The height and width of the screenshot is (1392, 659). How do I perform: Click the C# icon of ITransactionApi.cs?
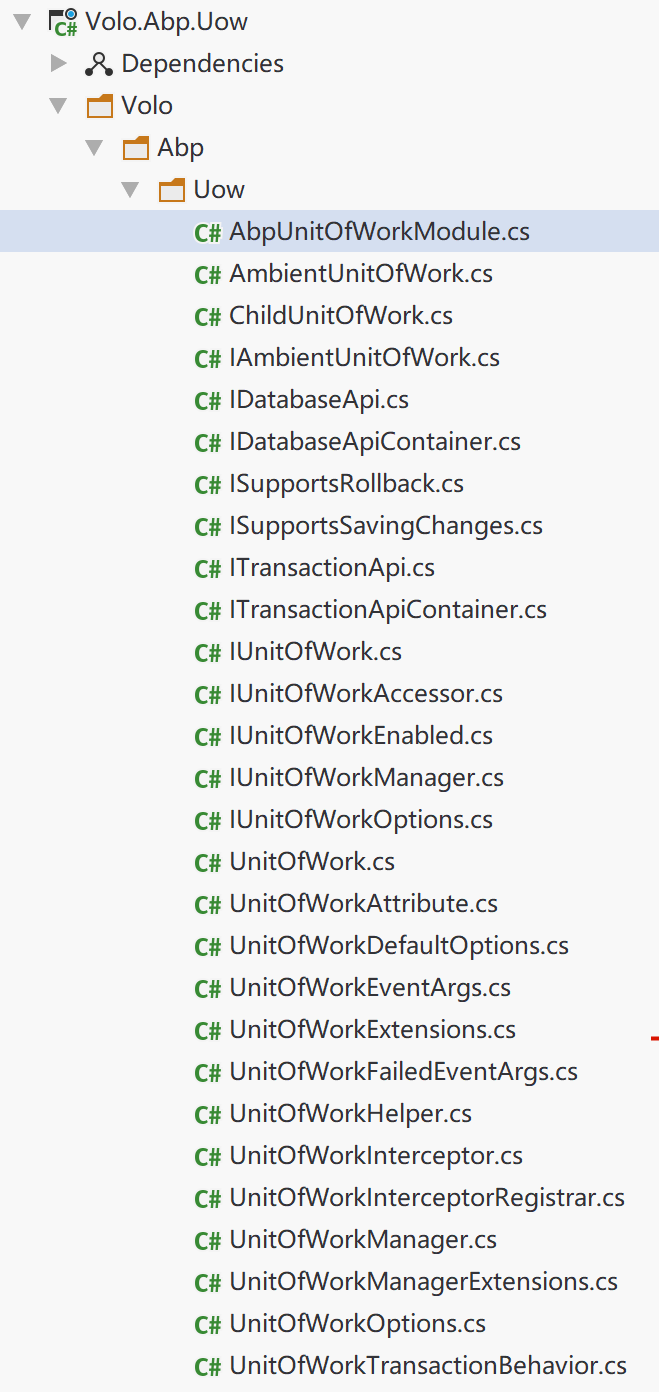(x=208, y=569)
